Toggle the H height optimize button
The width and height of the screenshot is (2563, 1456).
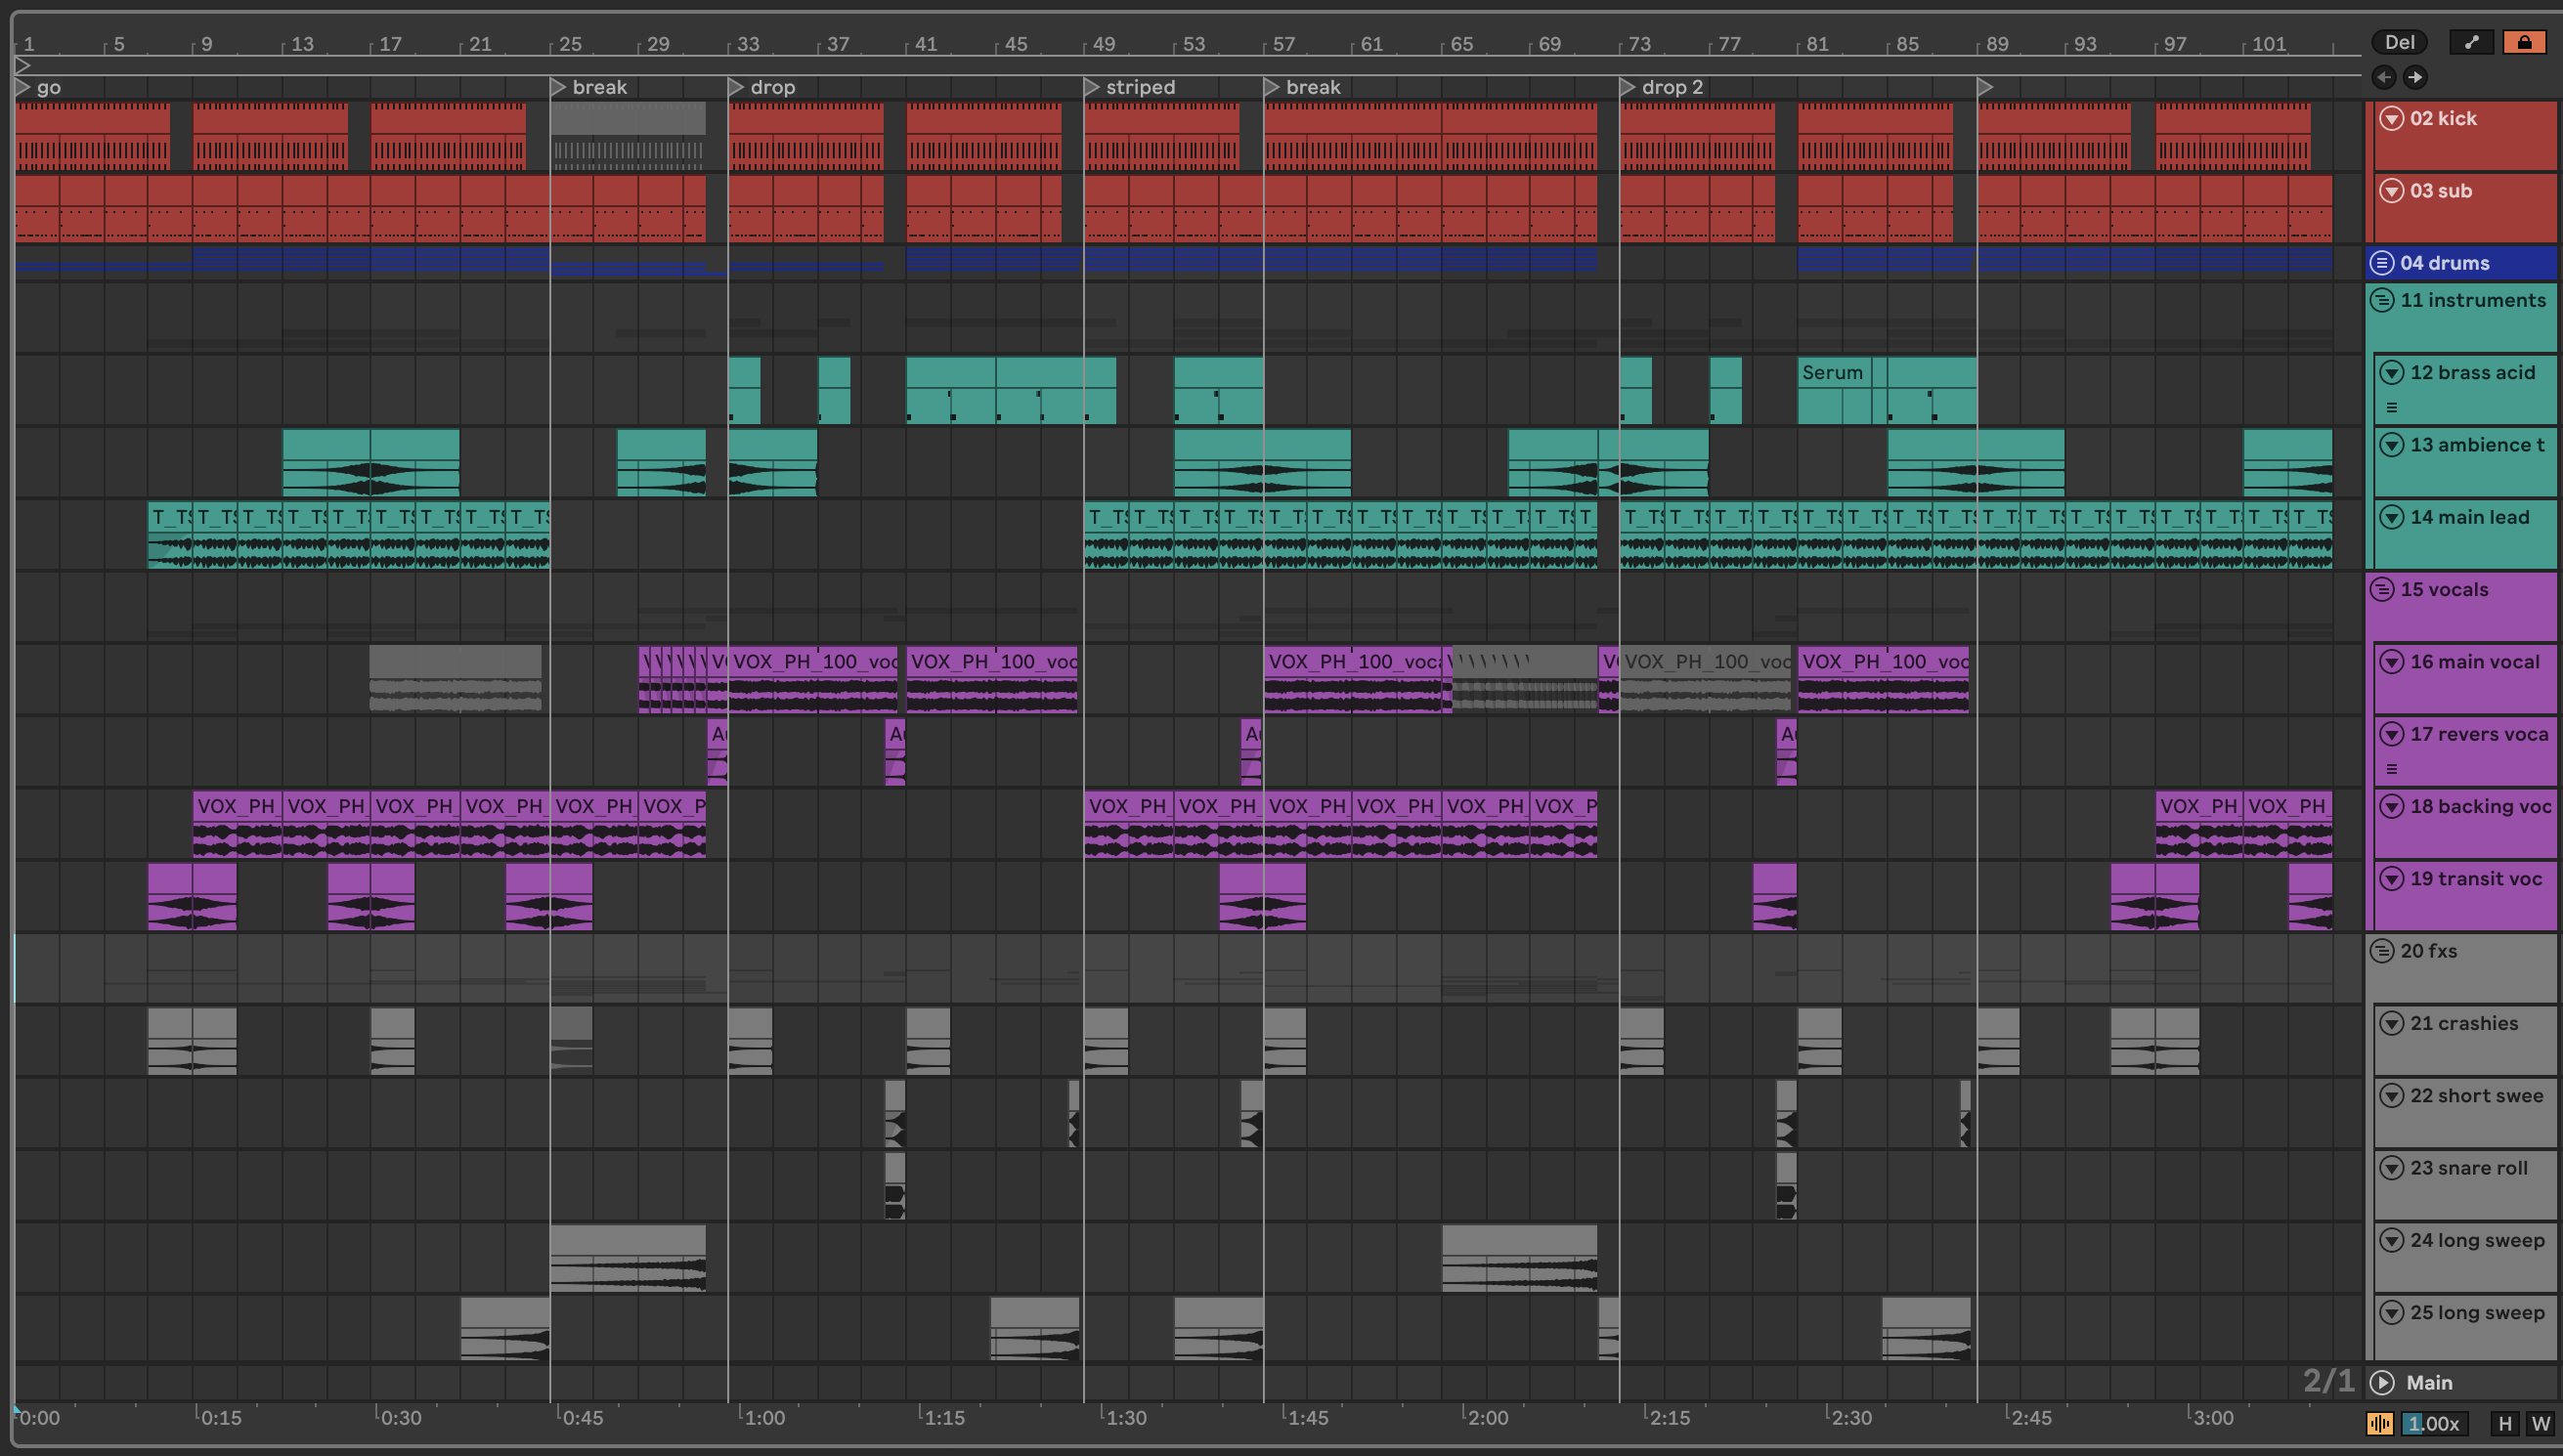pyautogui.click(x=2505, y=1422)
